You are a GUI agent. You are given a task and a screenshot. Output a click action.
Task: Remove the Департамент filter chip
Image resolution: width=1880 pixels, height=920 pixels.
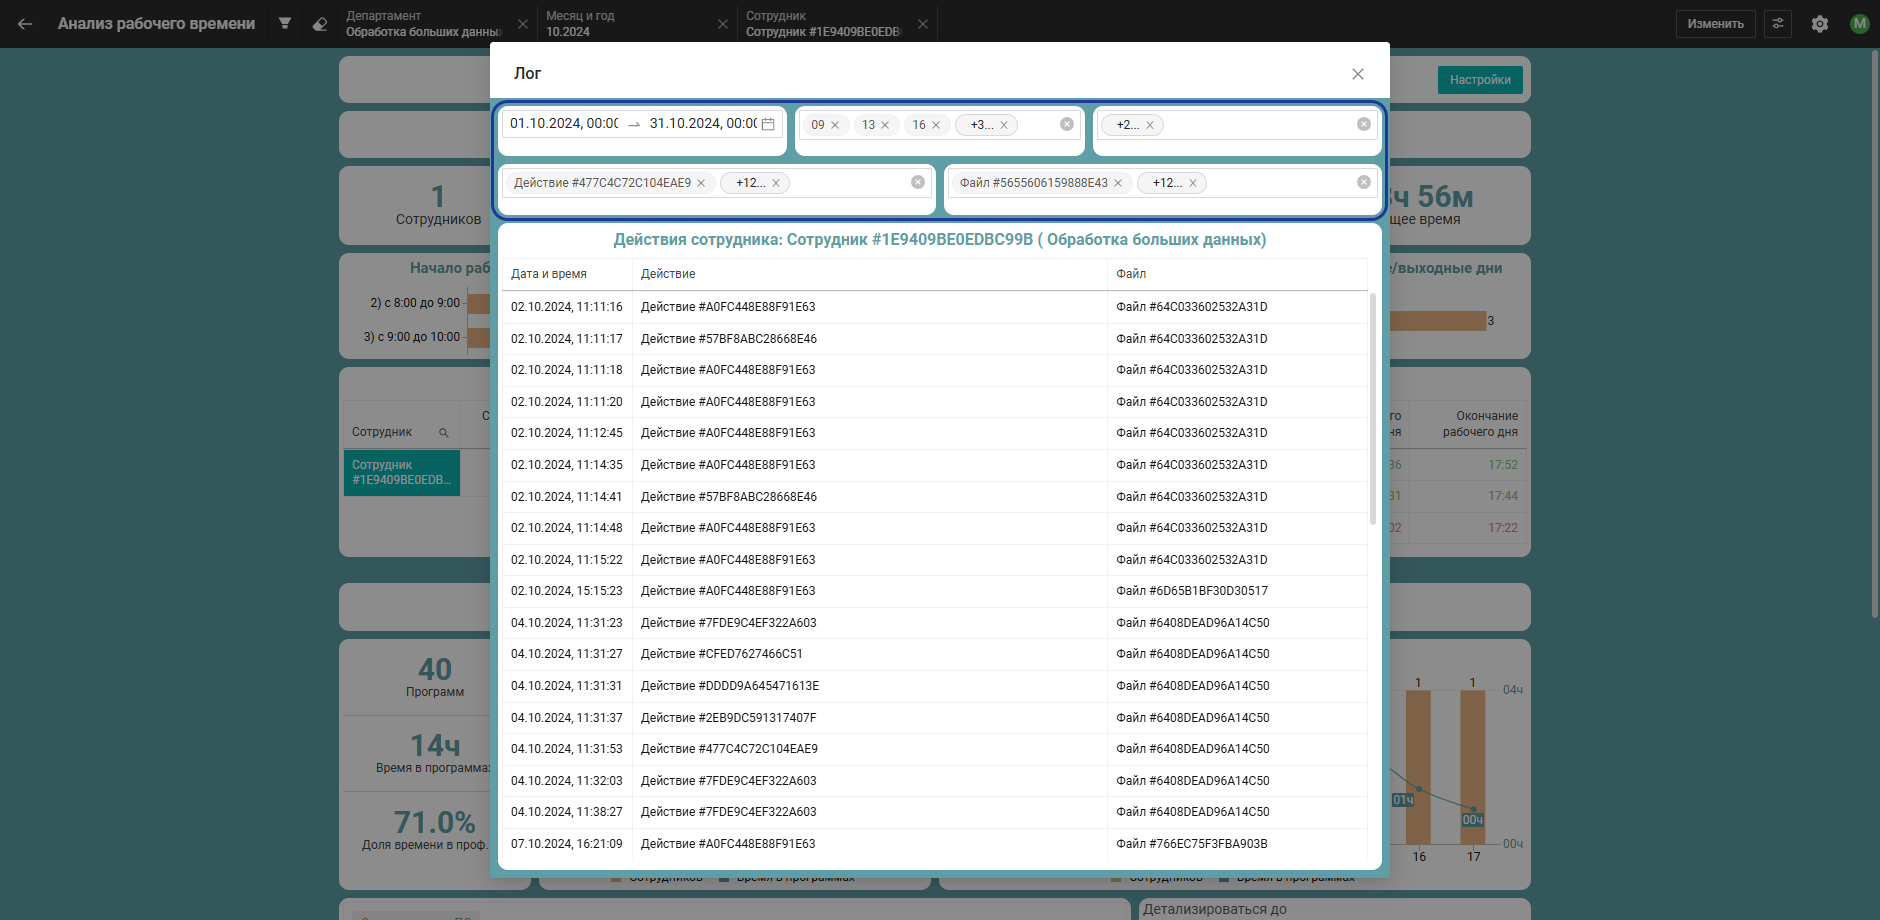[522, 24]
